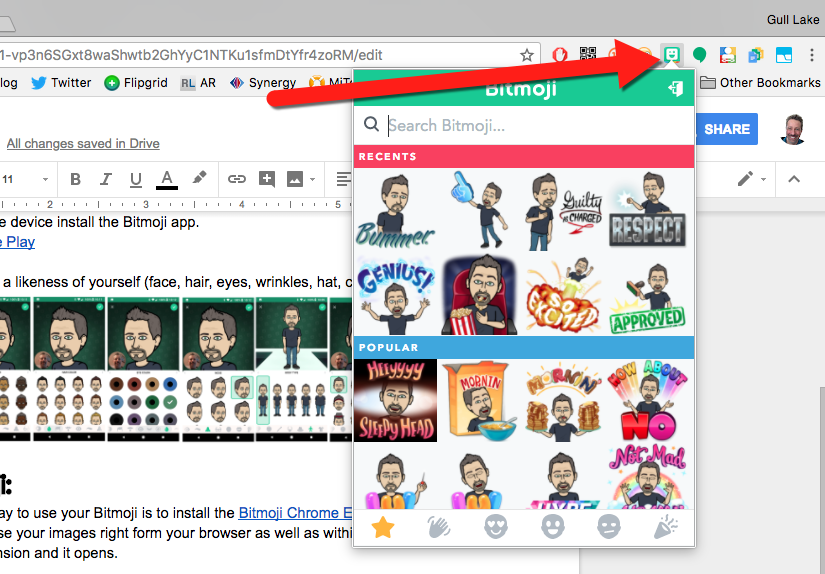The image size is (825, 574).
Task: Click the Bitmoji logout icon in popup header
Action: tap(676, 88)
